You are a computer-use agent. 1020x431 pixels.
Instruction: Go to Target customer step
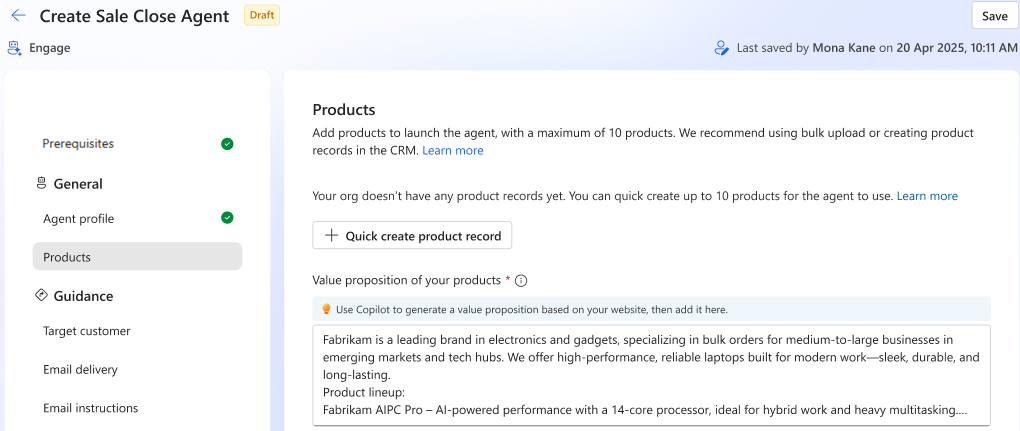pyautogui.click(x=87, y=331)
